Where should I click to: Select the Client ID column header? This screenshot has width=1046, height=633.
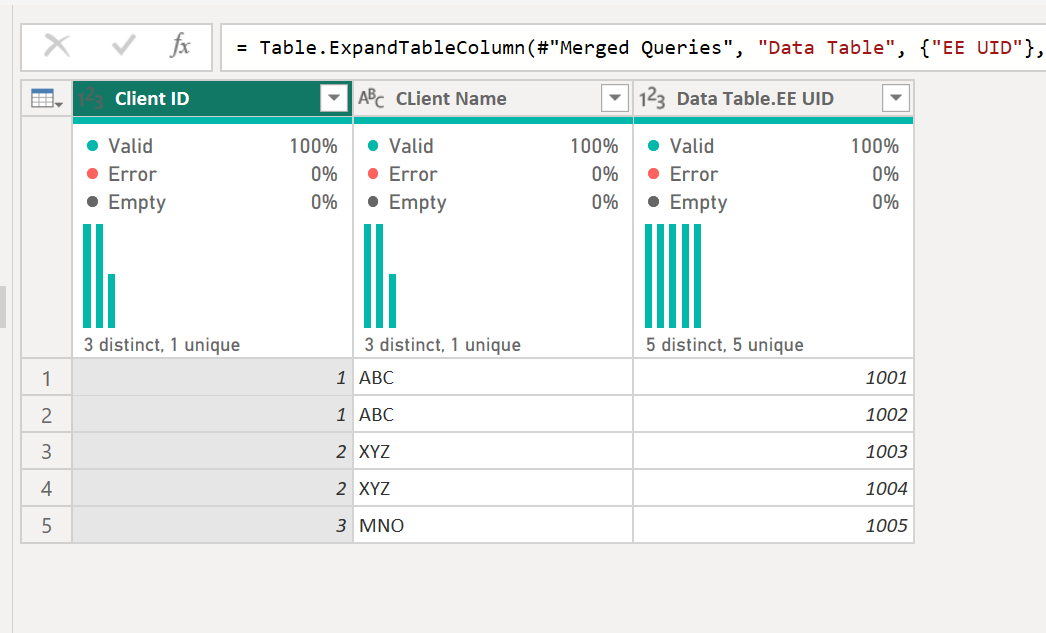point(212,99)
